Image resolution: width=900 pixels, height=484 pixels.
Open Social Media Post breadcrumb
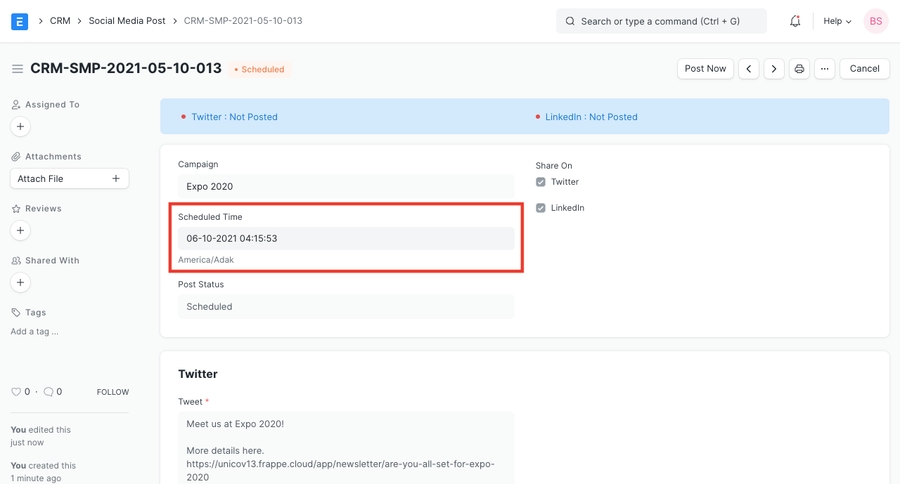(127, 21)
